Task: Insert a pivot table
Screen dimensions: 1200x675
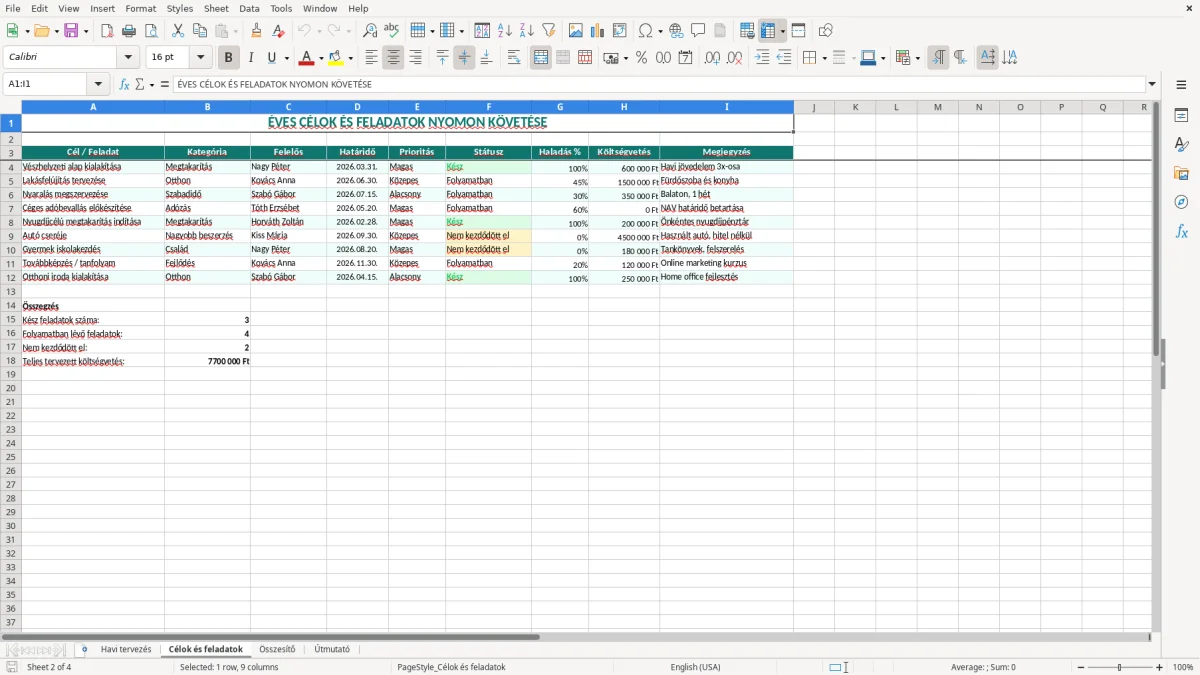Action: [x=620, y=31]
